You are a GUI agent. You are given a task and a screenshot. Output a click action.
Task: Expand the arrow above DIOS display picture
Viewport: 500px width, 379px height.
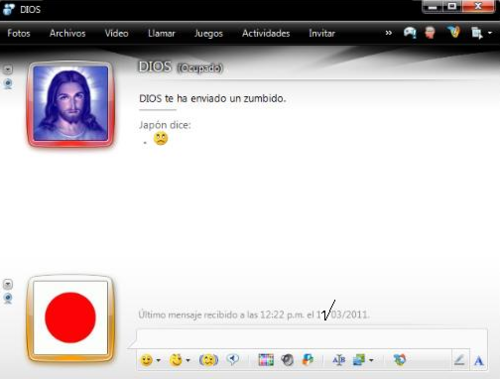pos(8,69)
